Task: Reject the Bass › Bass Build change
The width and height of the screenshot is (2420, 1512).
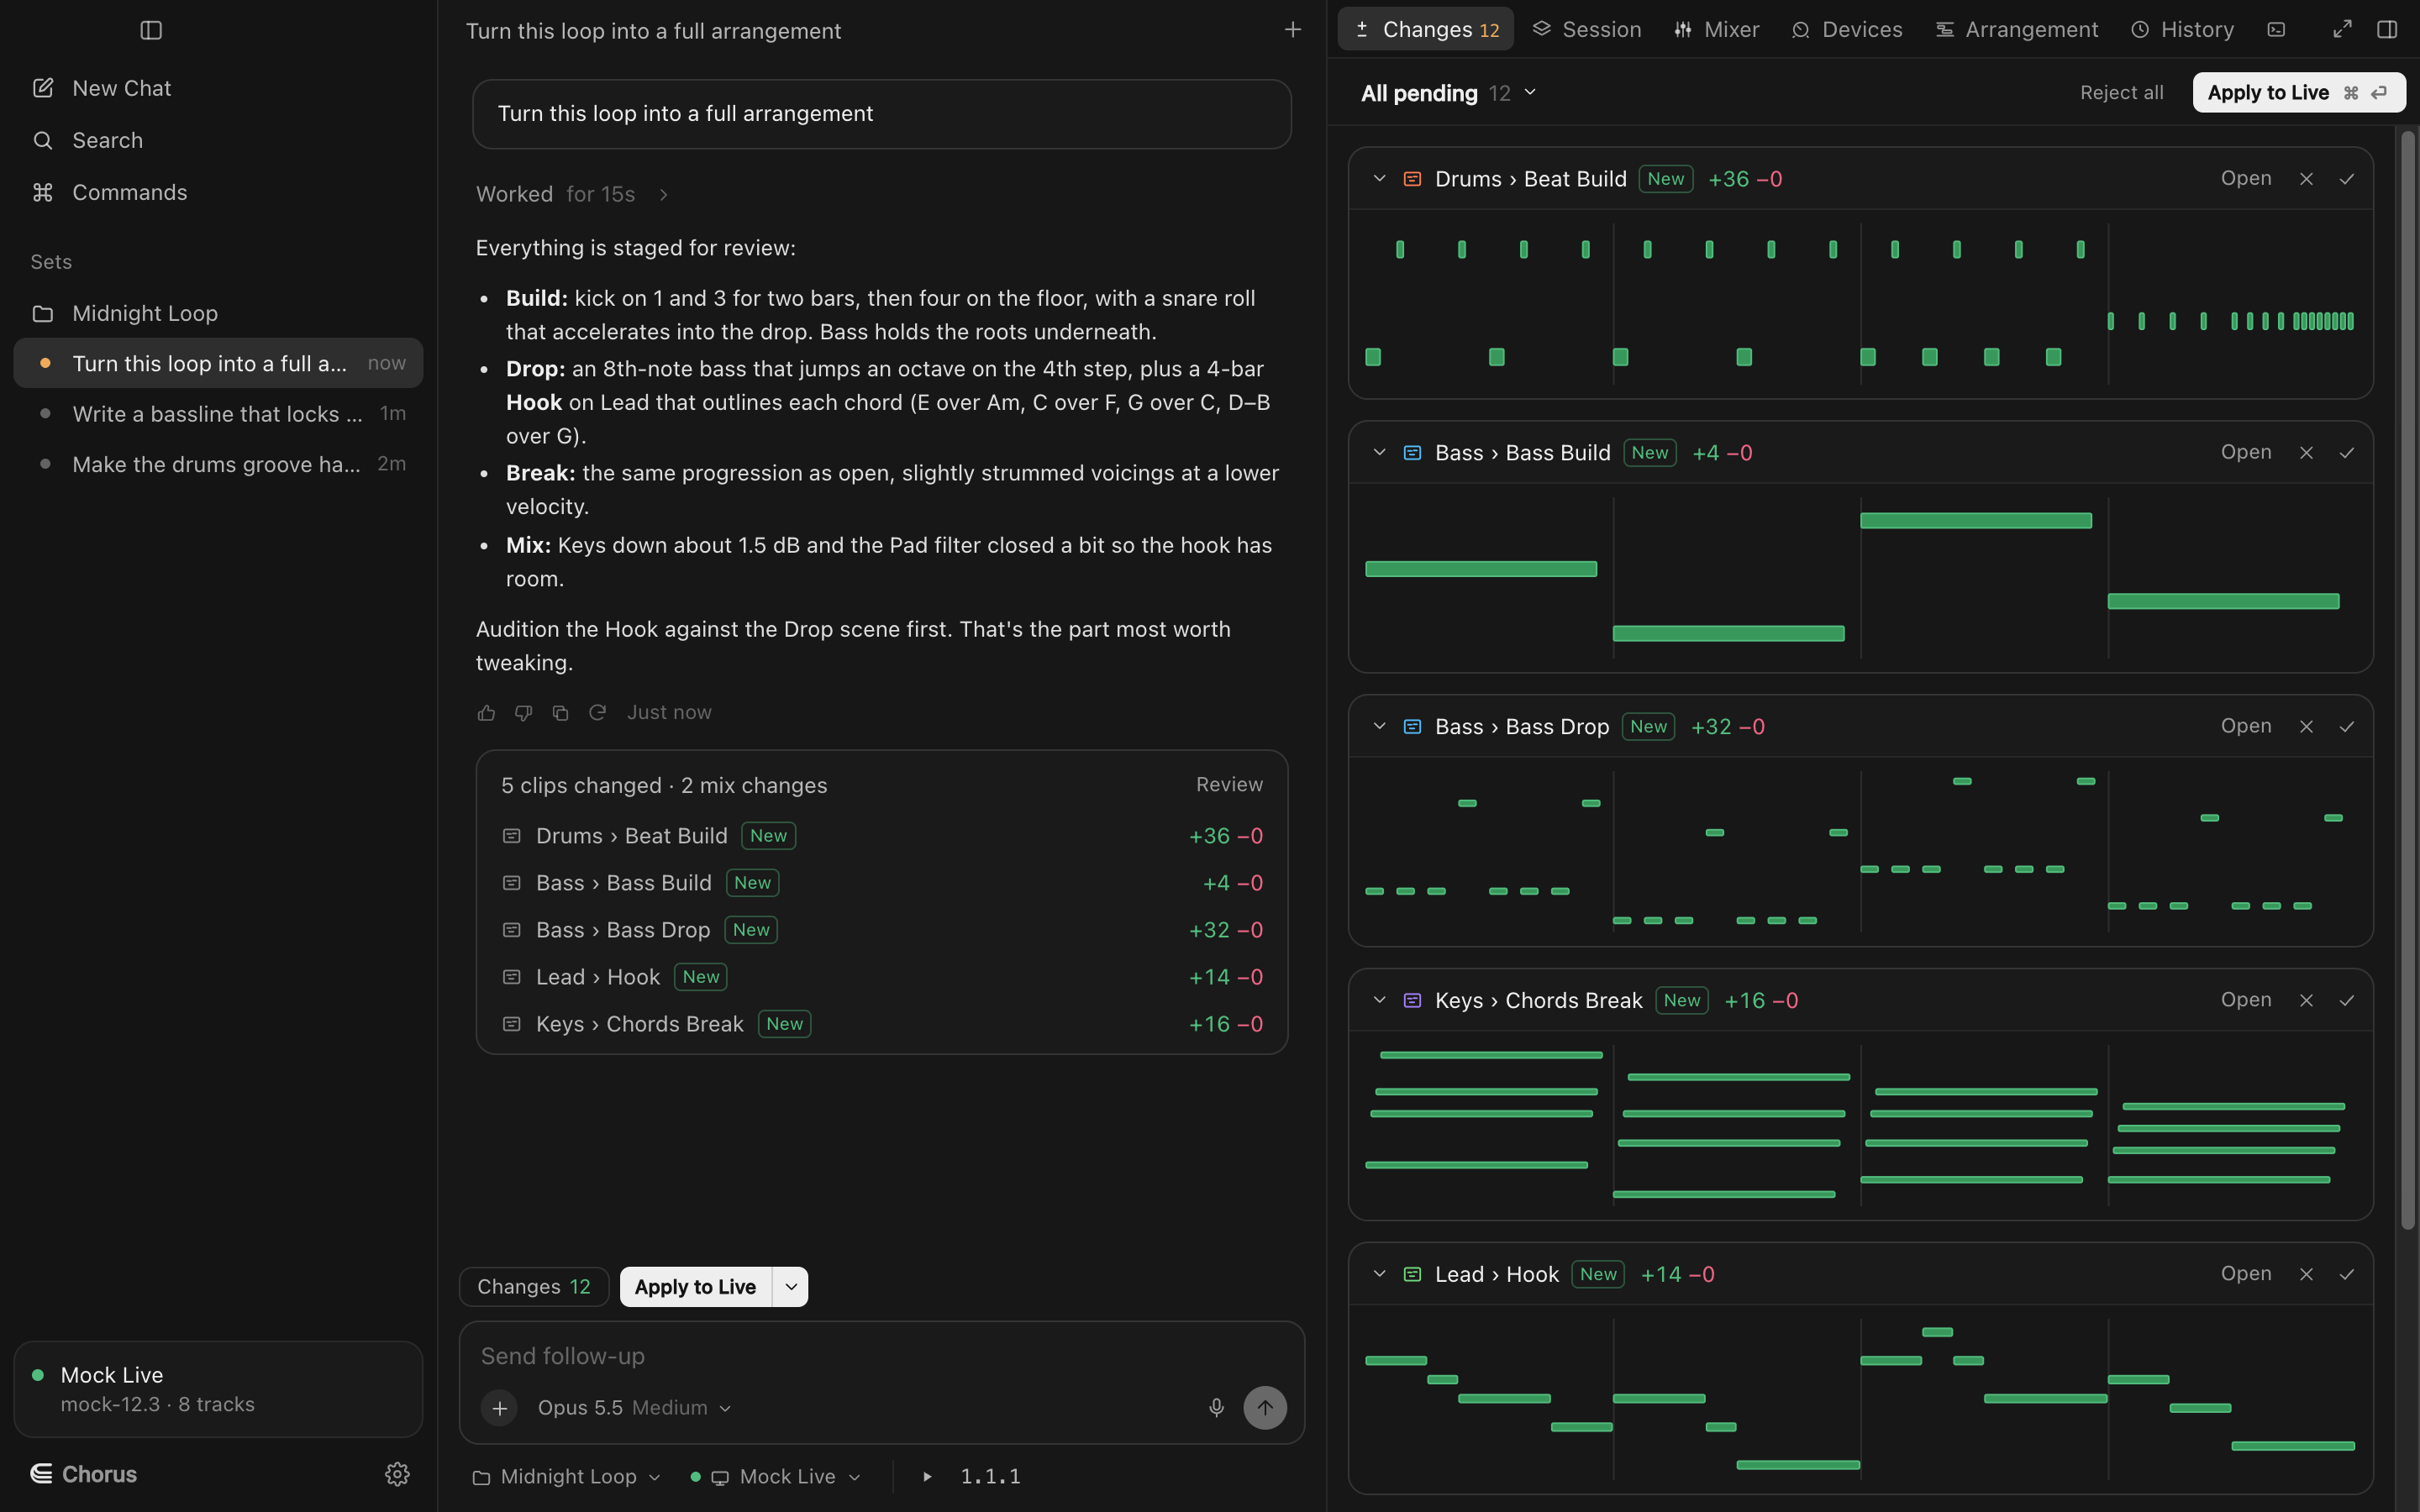Action: pos(2306,453)
